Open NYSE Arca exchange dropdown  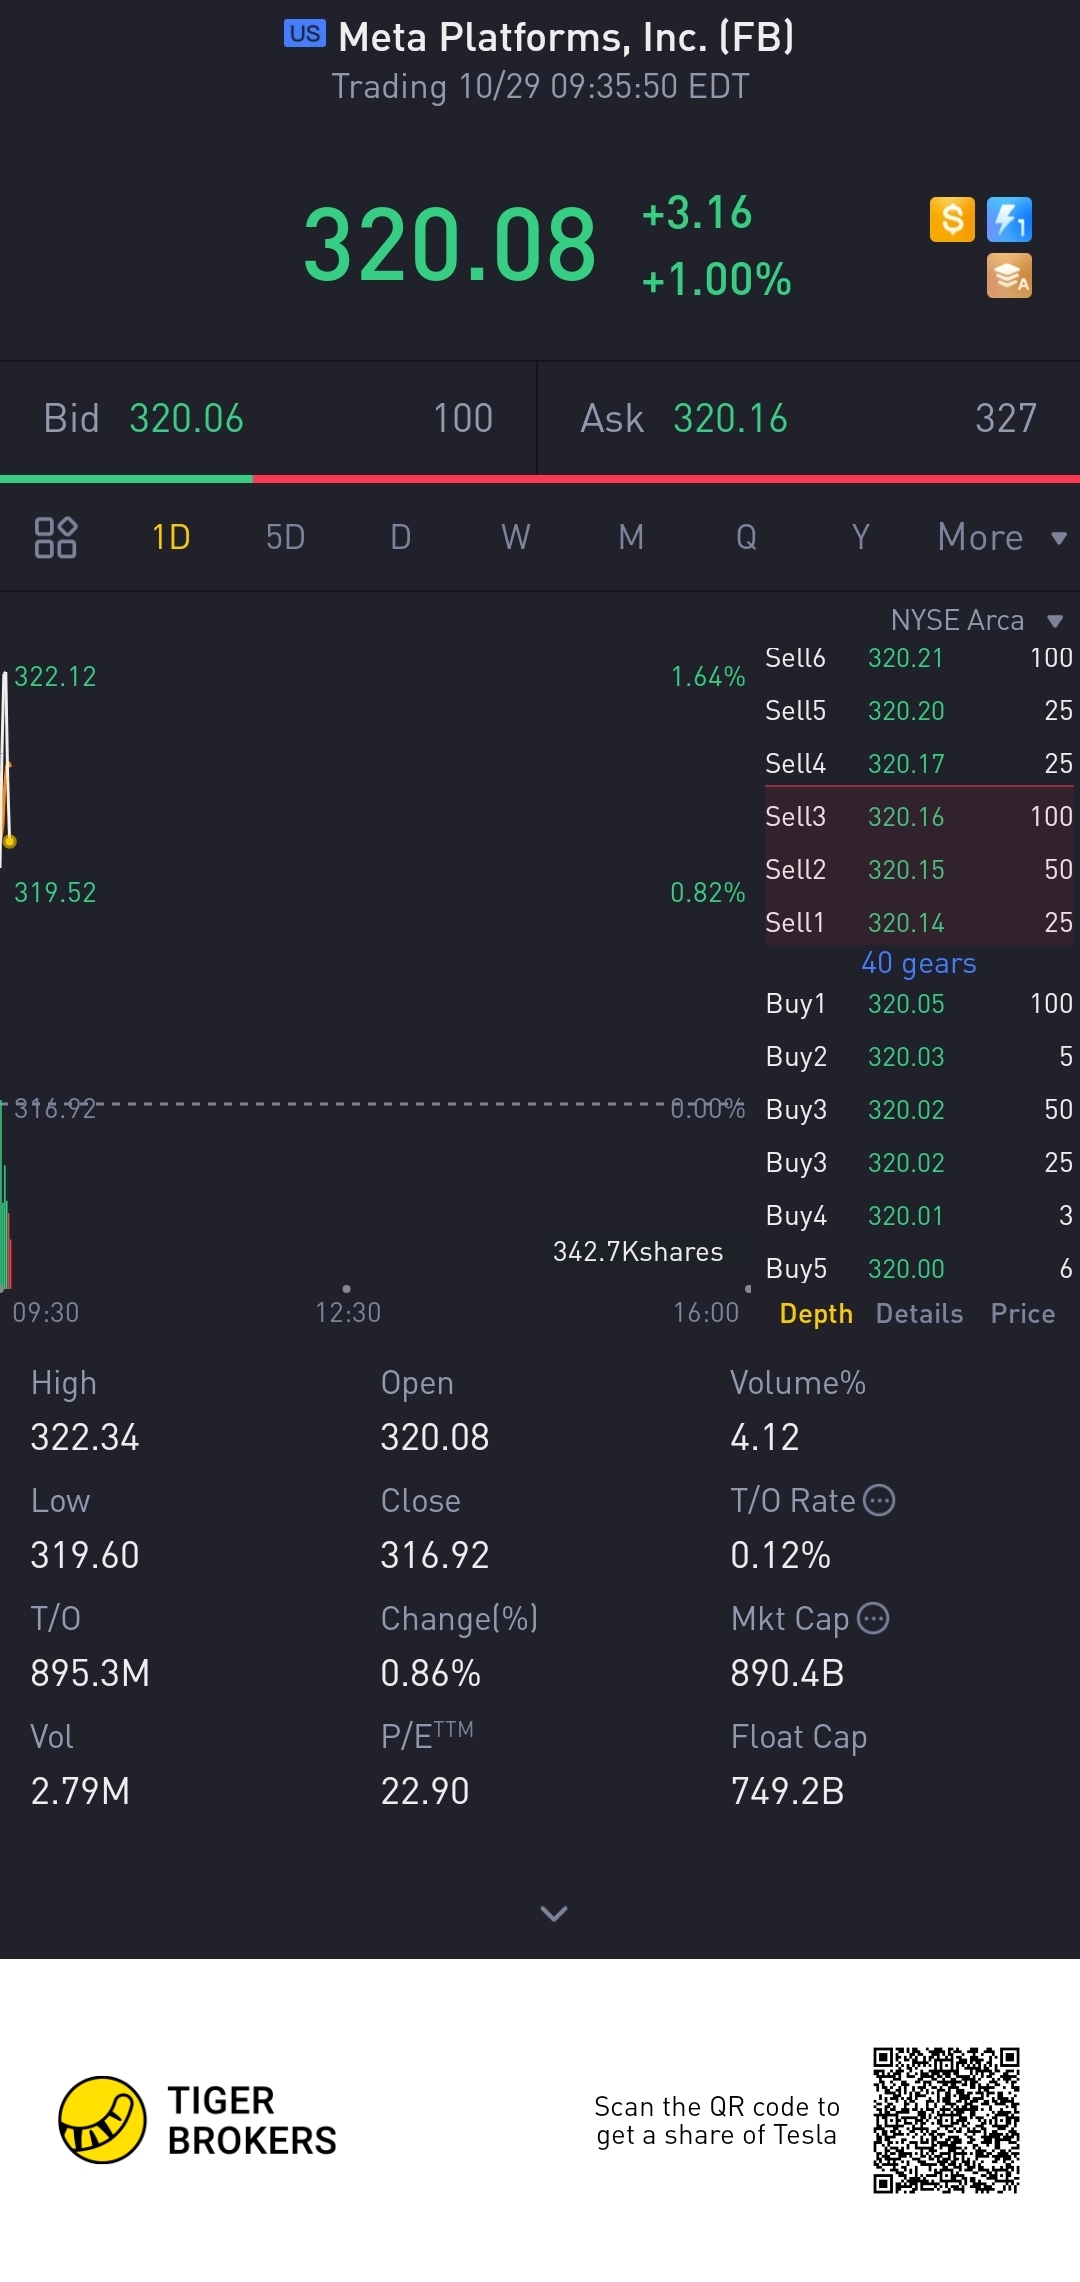(x=976, y=620)
